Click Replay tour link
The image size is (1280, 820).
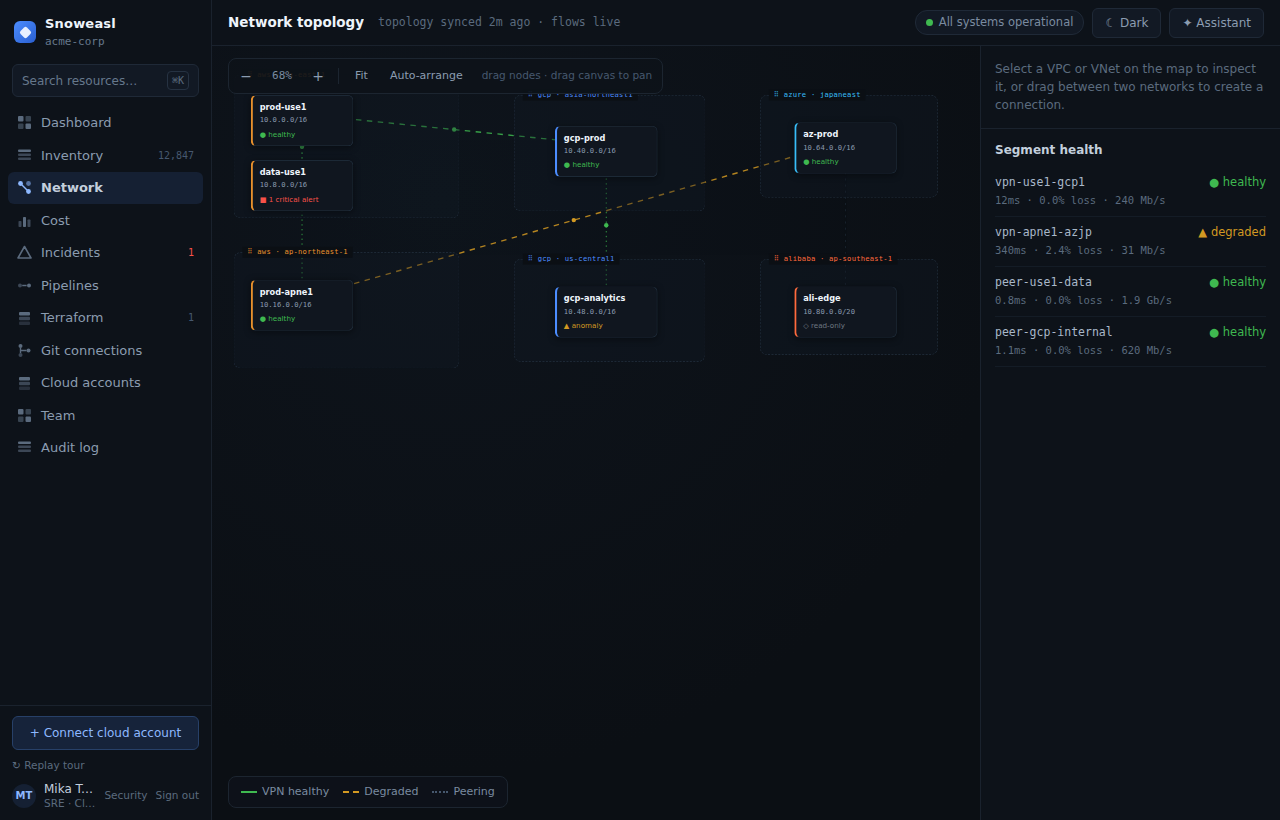click(48, 765)
